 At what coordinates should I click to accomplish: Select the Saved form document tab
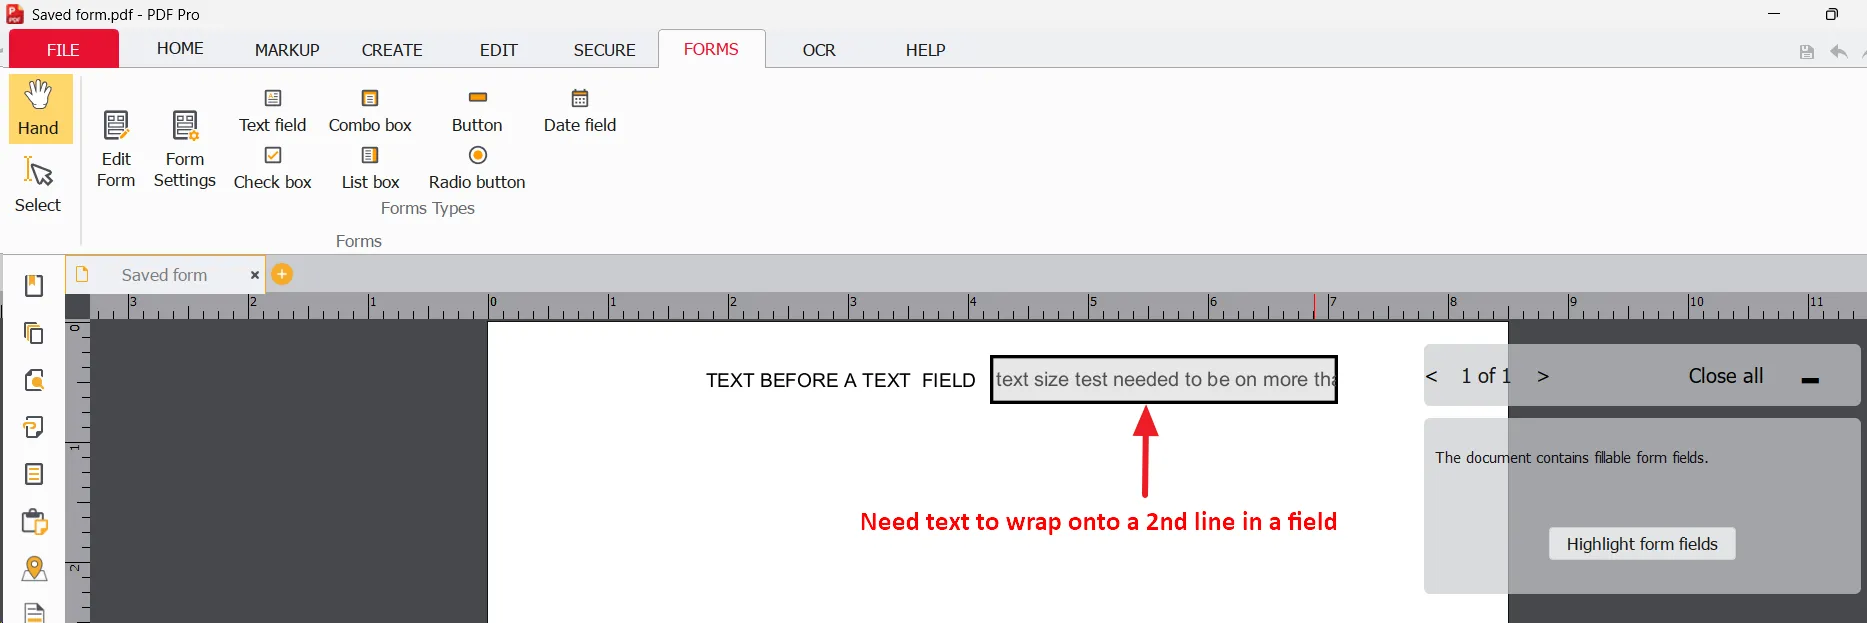(x=164, y=275)
